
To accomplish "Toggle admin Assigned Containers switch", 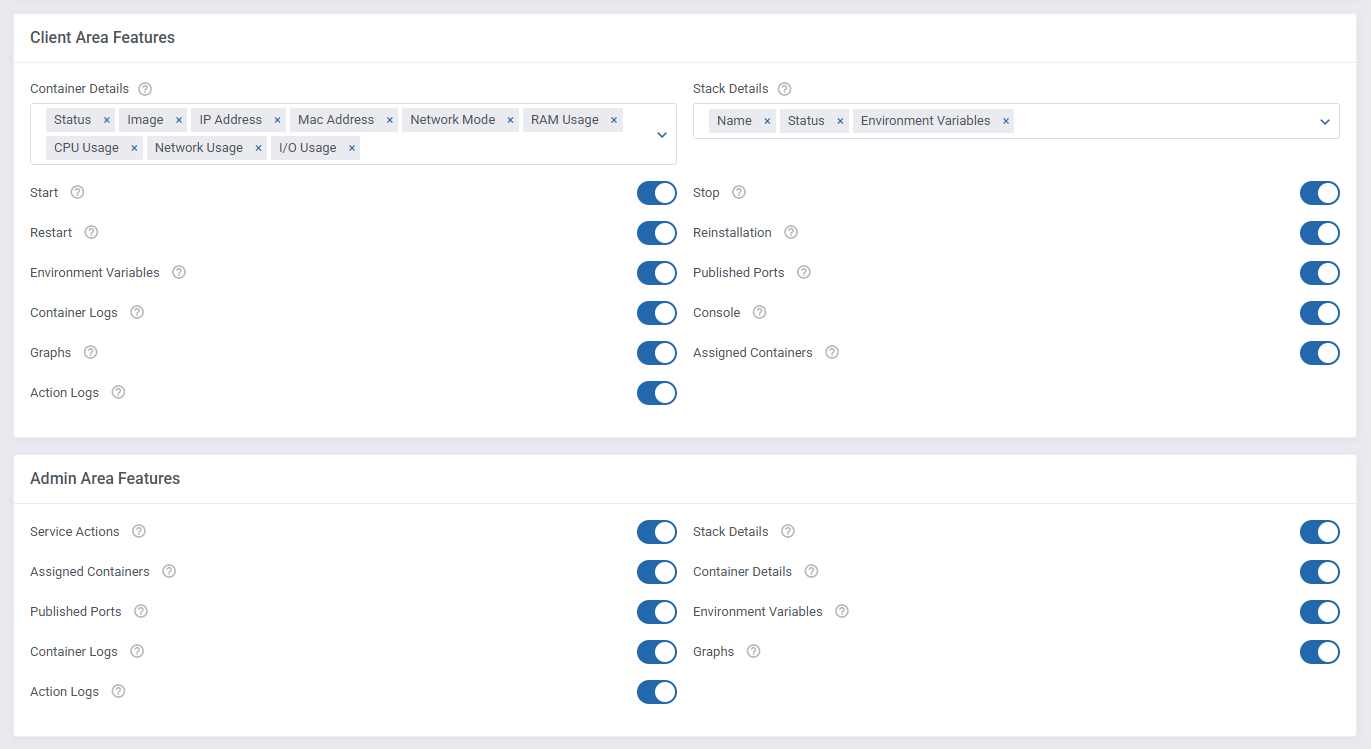I will coord(657,572).
